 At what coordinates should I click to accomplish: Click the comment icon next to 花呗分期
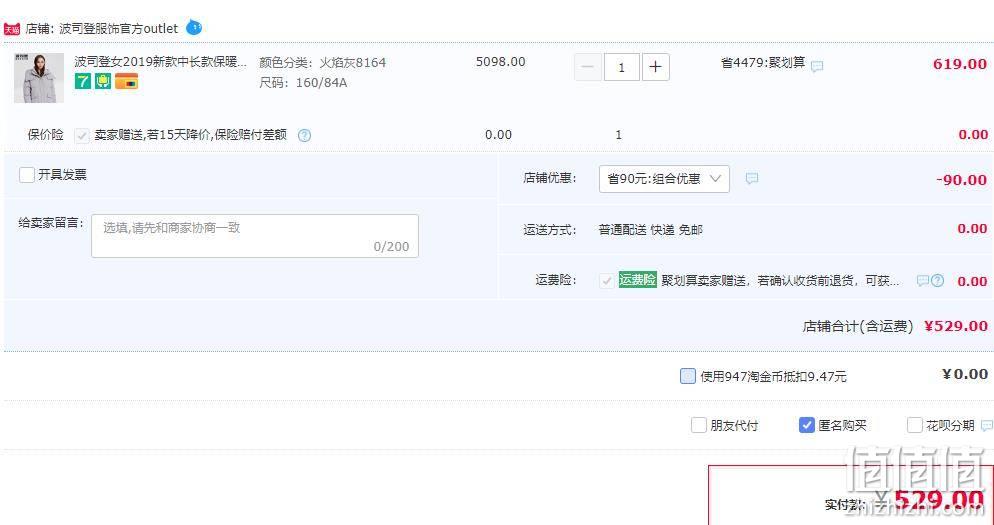[987, 425]
